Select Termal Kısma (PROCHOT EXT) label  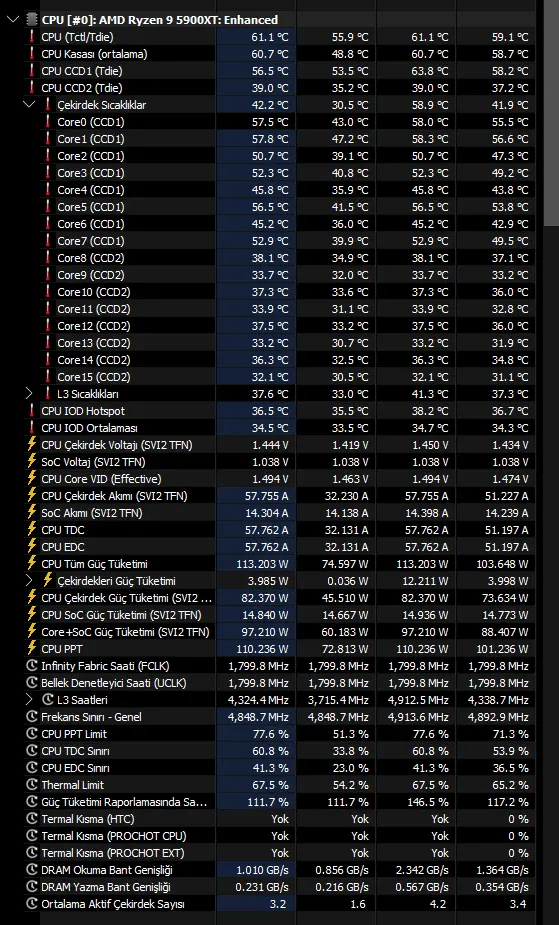tap(113, 852)
